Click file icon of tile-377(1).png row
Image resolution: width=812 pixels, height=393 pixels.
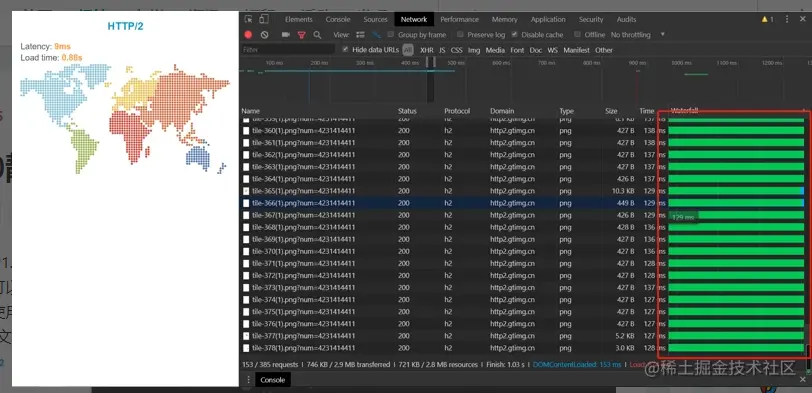(246, 336)
